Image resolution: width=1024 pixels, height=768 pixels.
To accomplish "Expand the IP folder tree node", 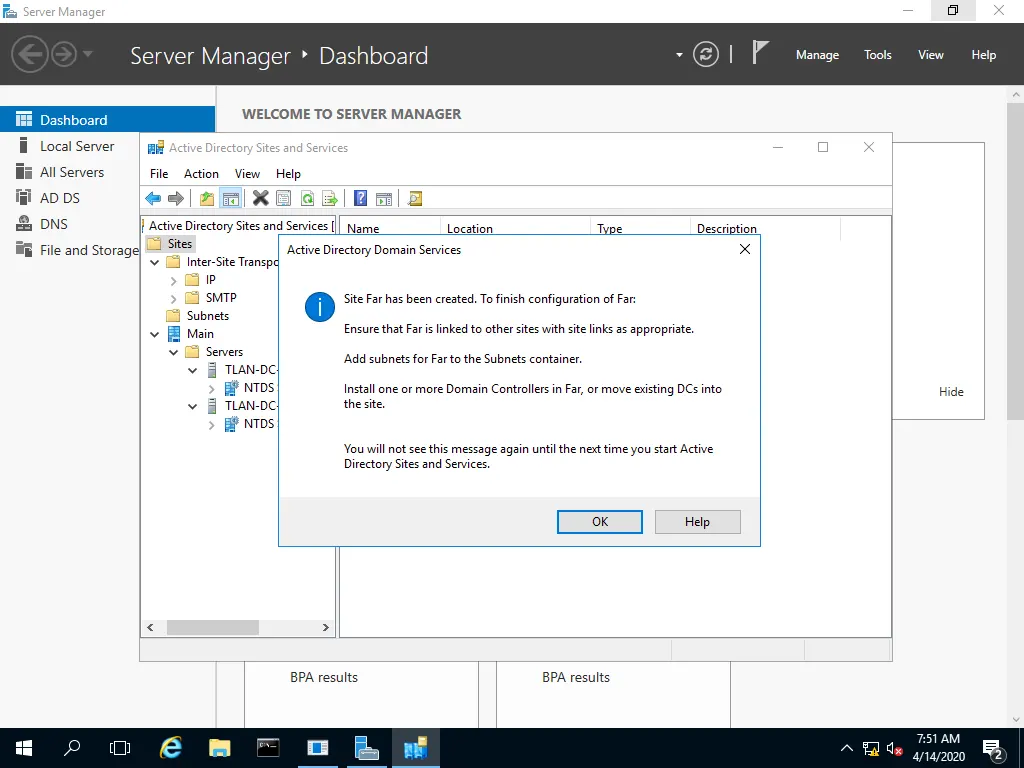I will click(173, 281).
